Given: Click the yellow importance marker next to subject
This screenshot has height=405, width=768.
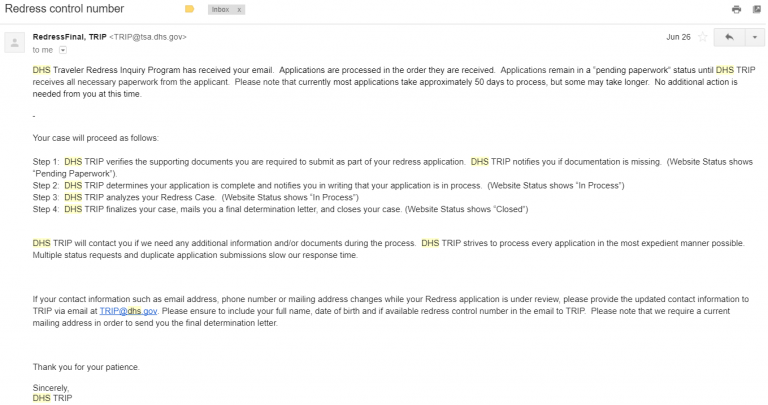Looking at the screenshot, I should [190, 9].
